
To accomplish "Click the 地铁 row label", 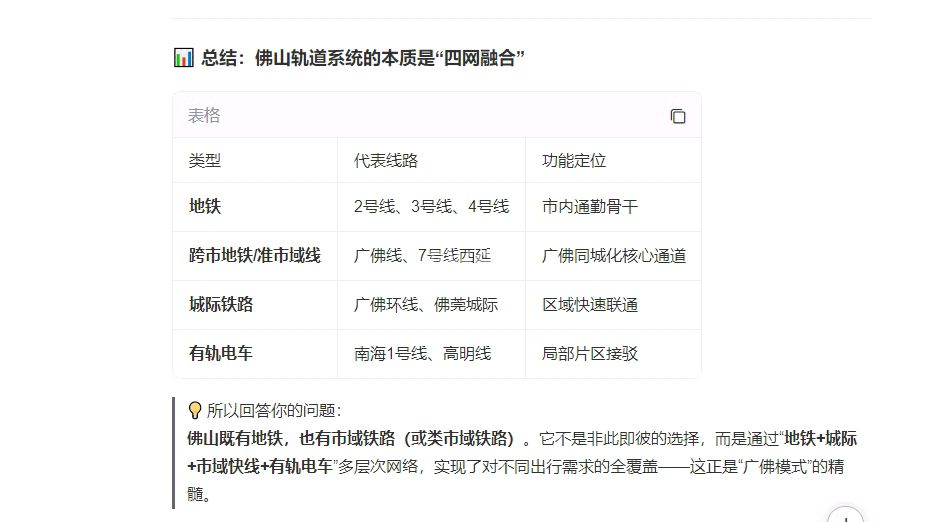I will pos(205,207).
